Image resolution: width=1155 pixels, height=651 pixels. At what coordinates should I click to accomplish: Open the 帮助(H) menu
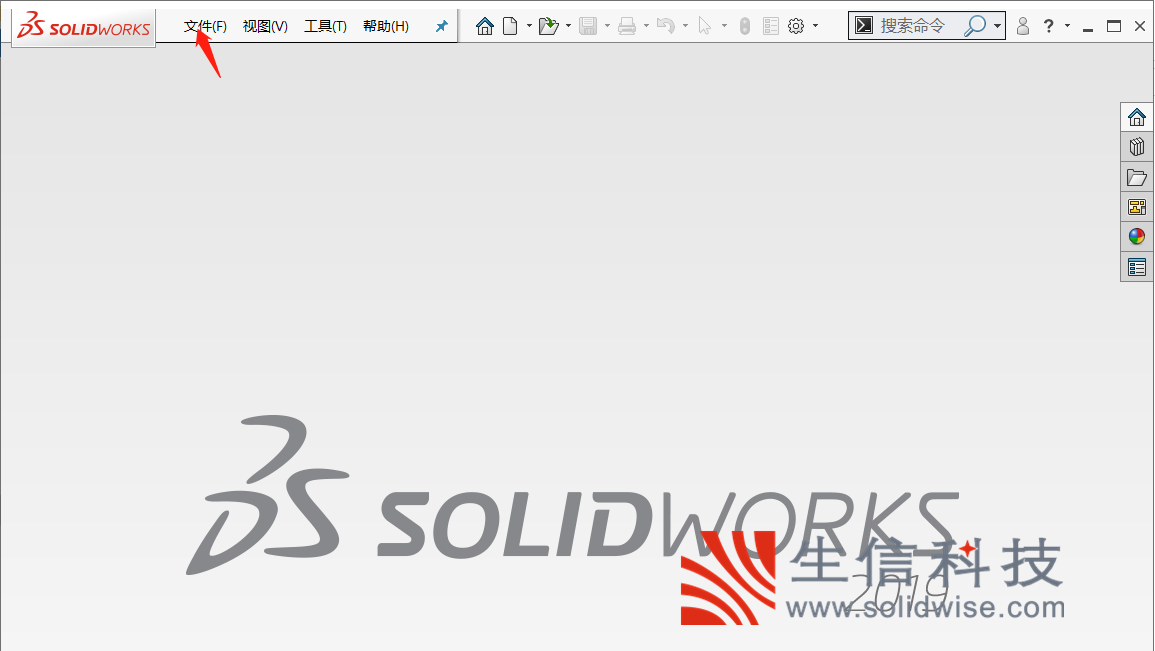point(386,27)
